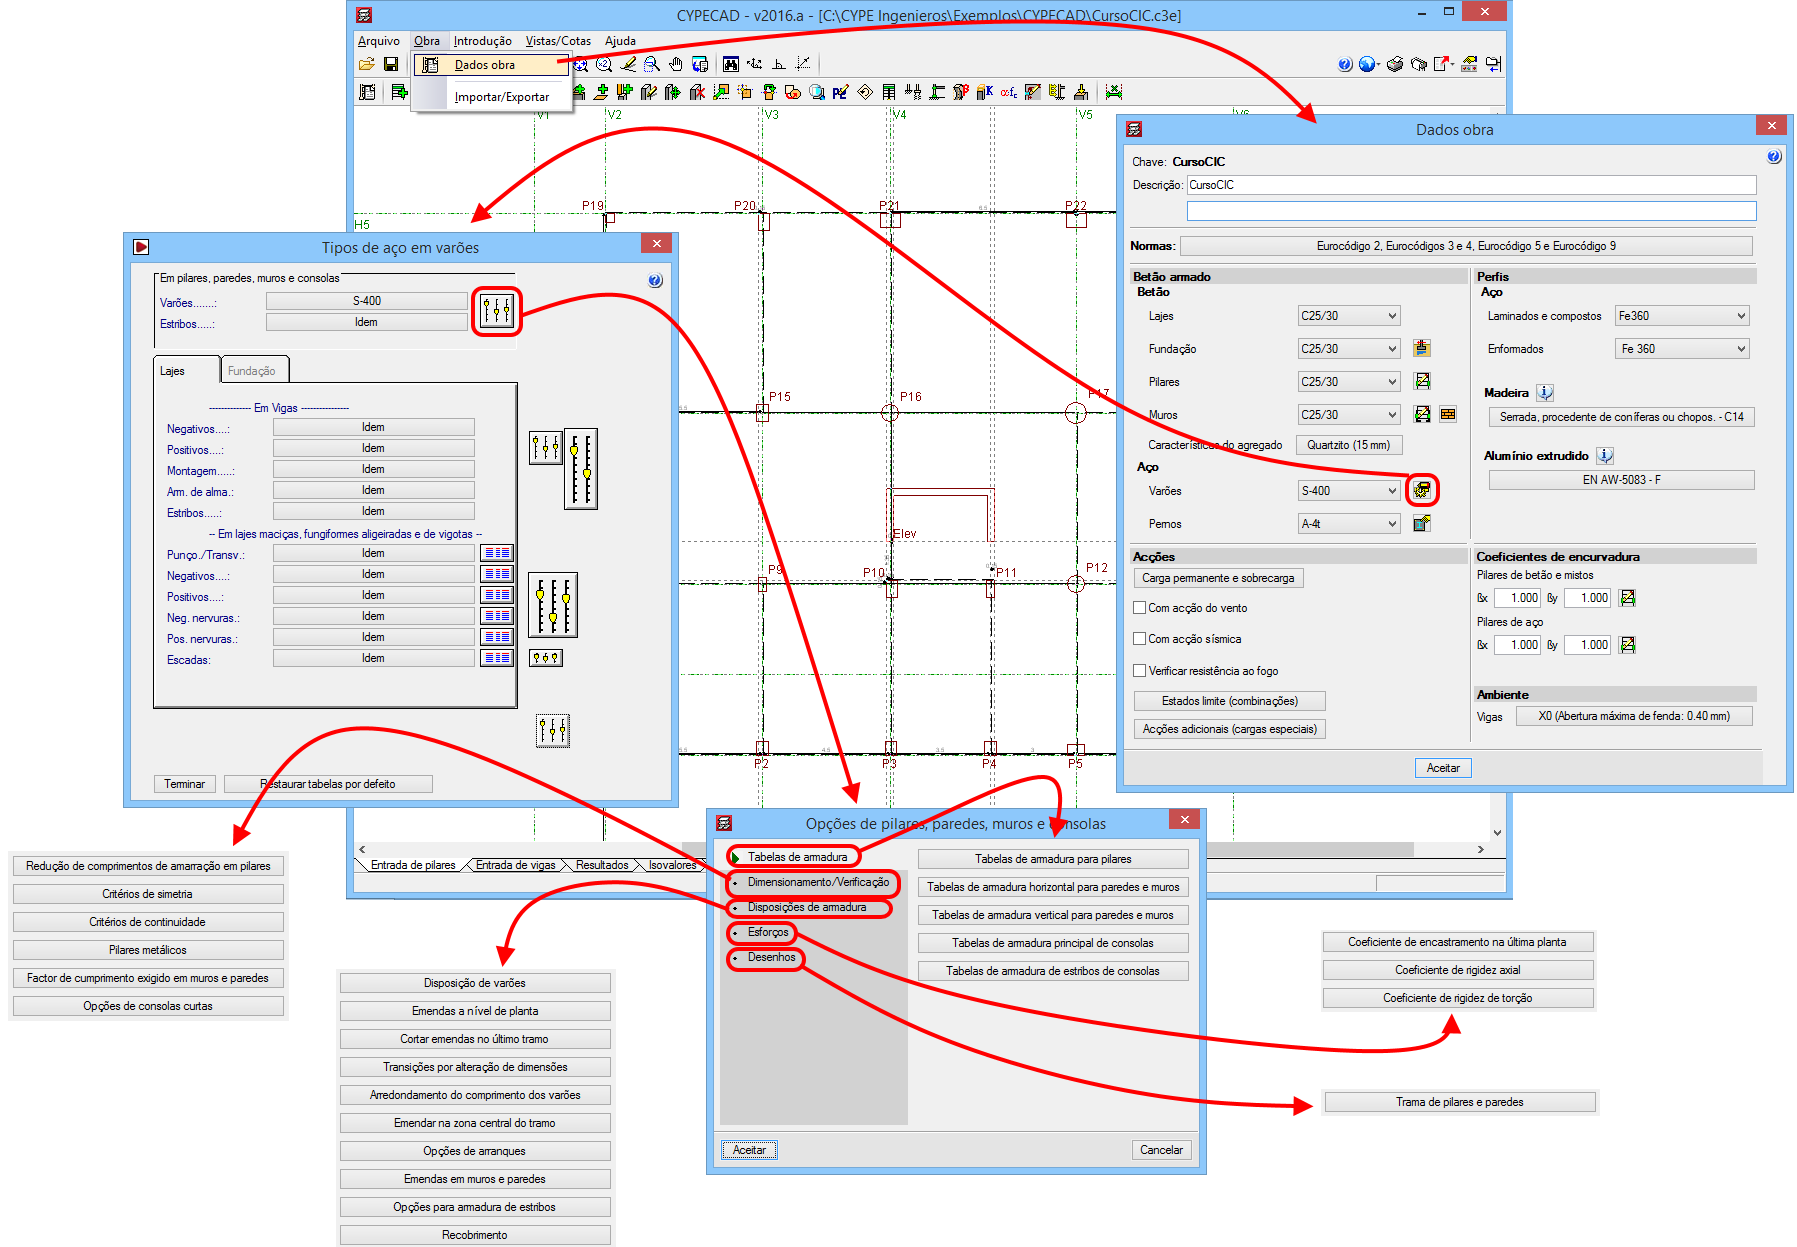
Task: Click Cancelar in Opções de pilares dialog
Action: tap(1161, 1150)
